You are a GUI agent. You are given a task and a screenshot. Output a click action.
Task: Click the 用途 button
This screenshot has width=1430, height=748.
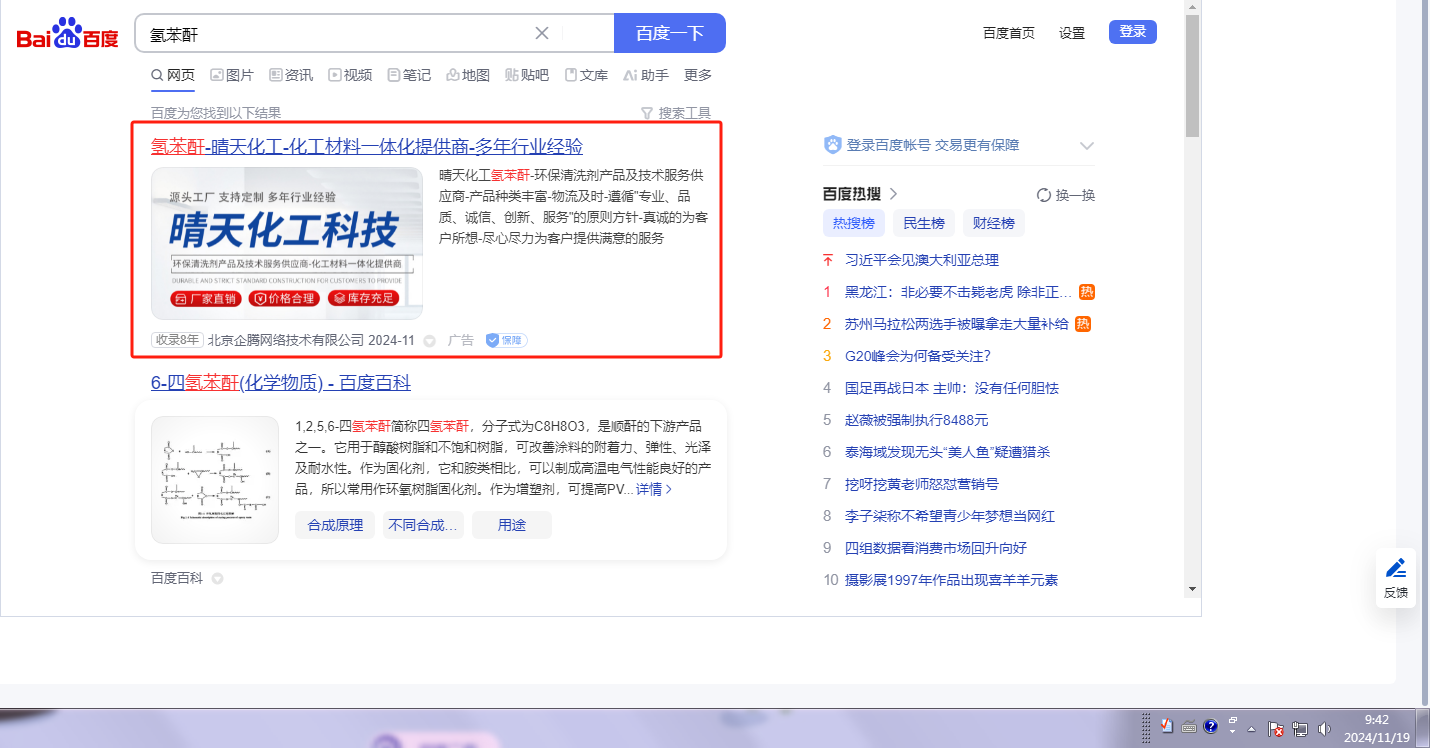click(x=512, y=525)
